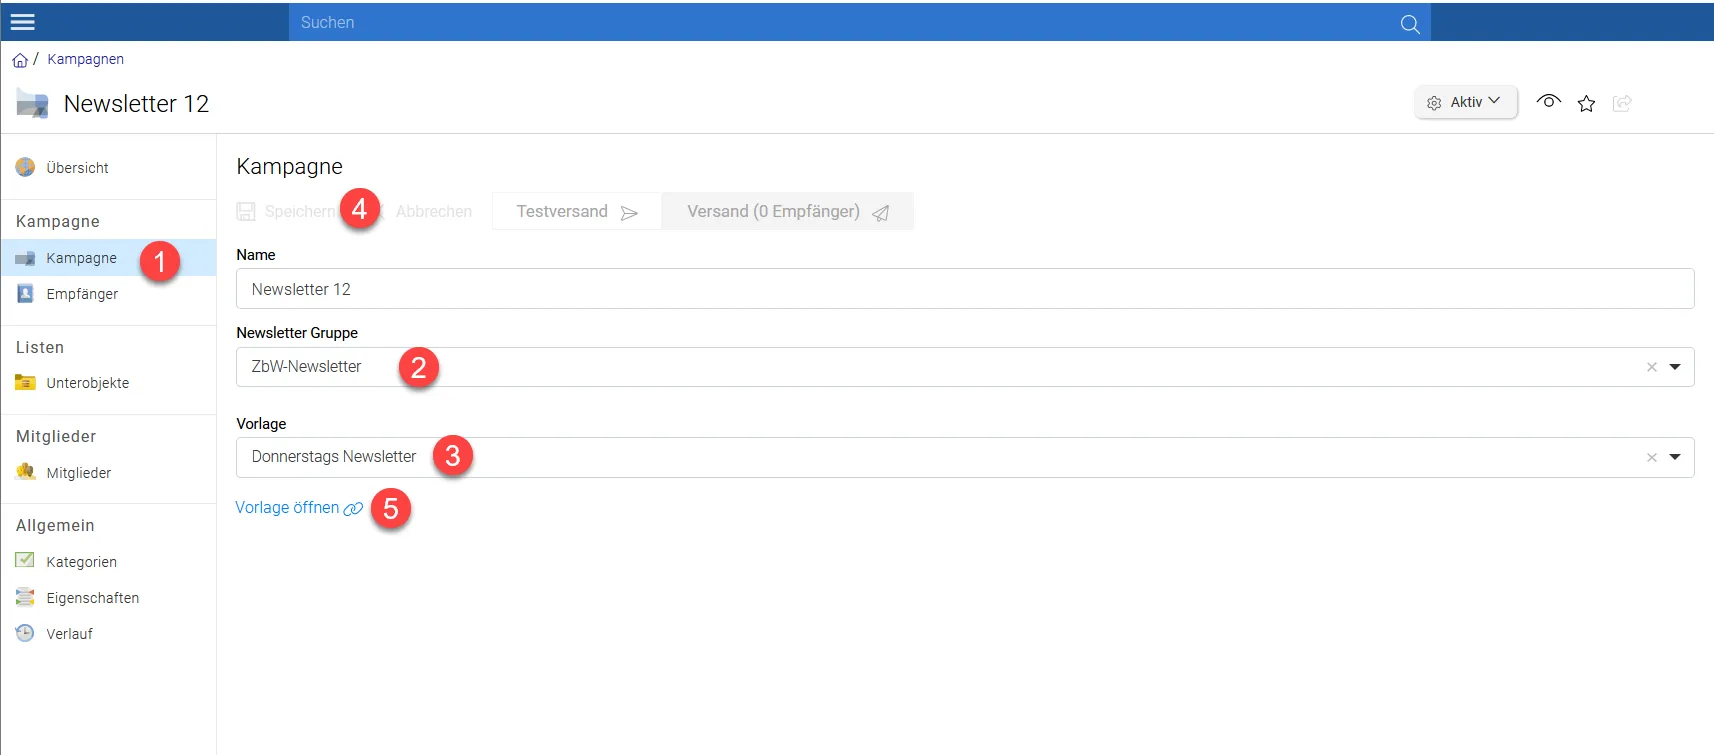Open the Aktiv status dropdown
Screen dimensions: 1714x755
click(x=1465, y=102)
